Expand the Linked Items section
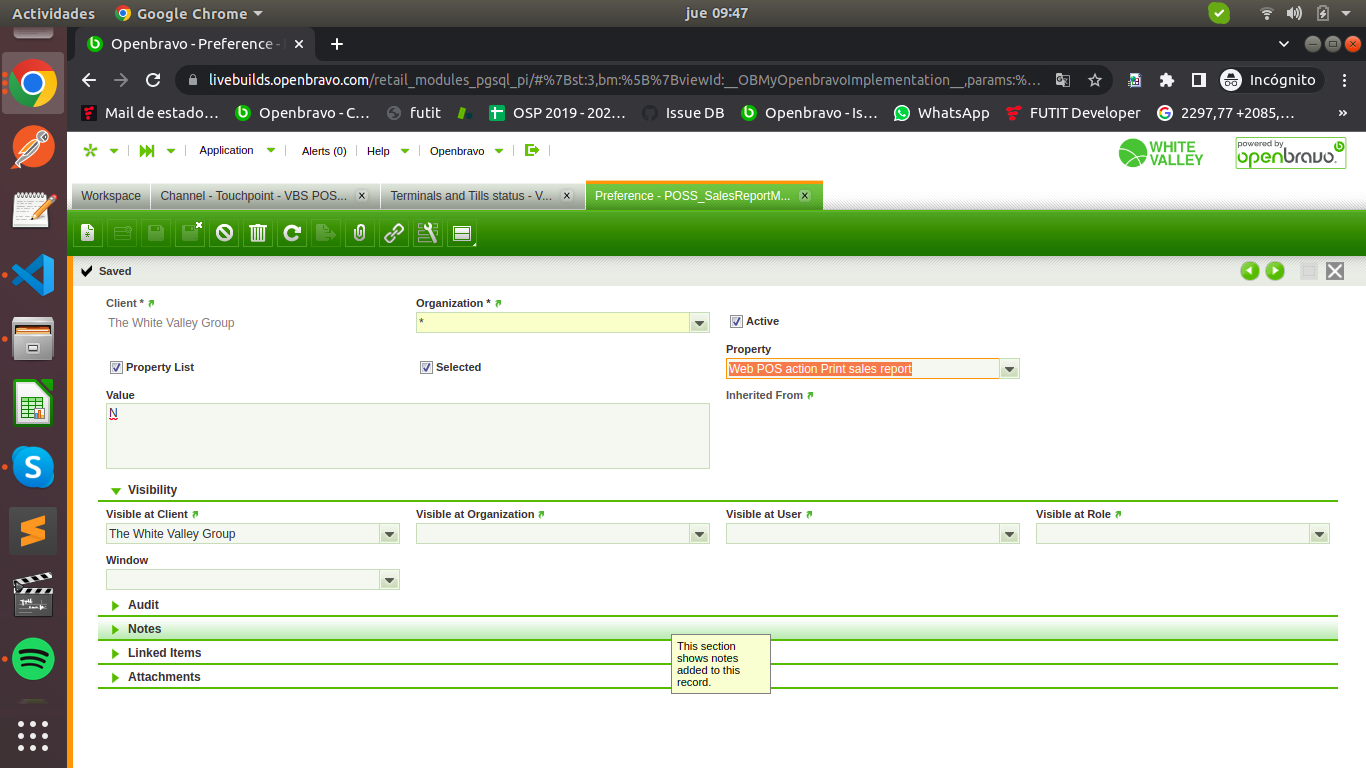This screenshot has width=1366, height=768. point(164,653)
